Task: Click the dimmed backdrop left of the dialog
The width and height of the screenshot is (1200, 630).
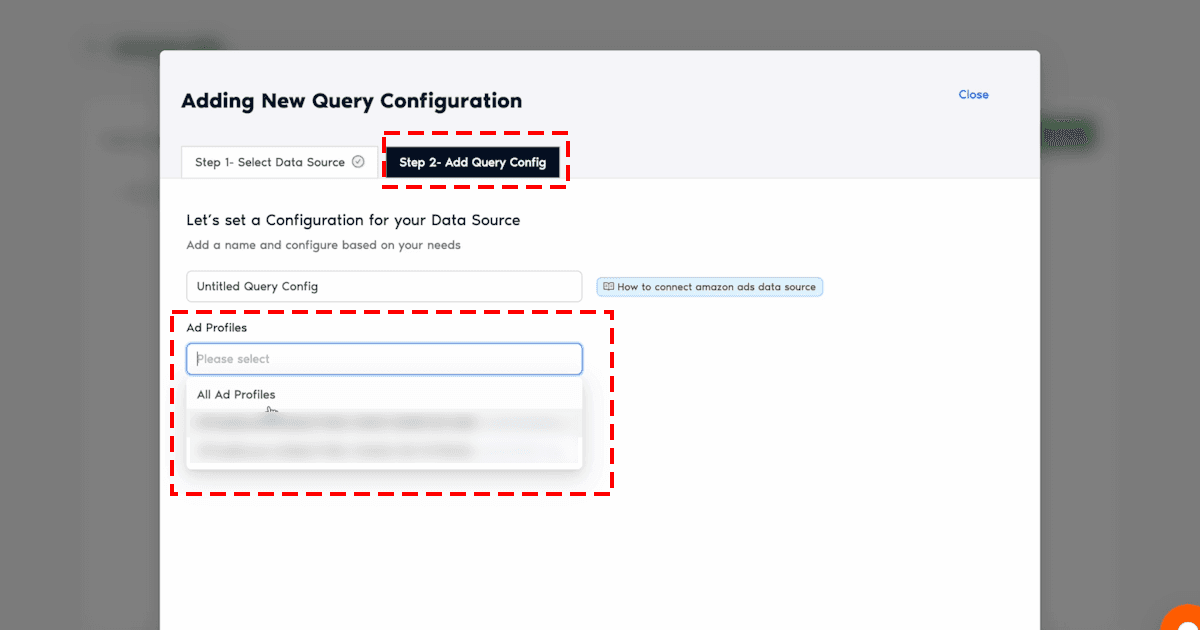Action: click(80, 350)
